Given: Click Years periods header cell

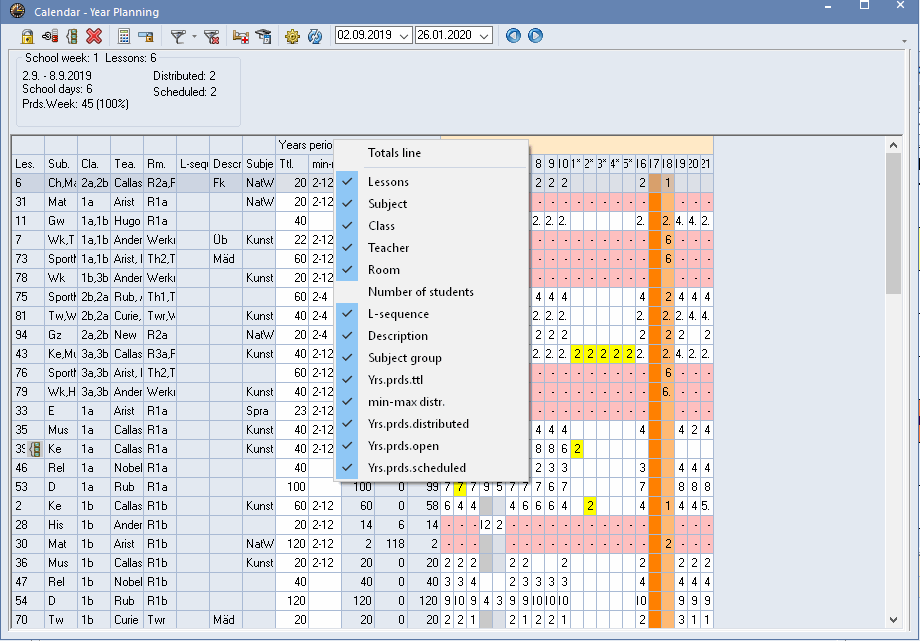Looking at the screenshot, I should click(305, 145).
